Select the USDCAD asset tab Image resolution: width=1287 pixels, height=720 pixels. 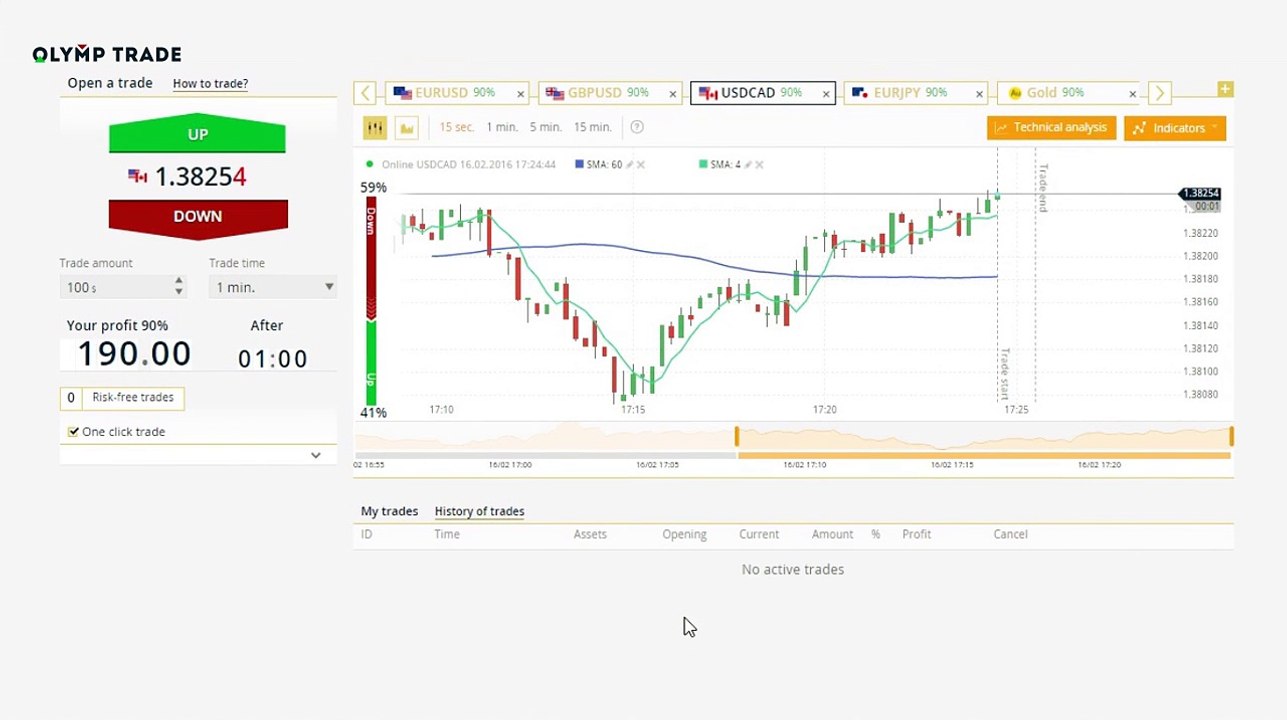[762, 93]
